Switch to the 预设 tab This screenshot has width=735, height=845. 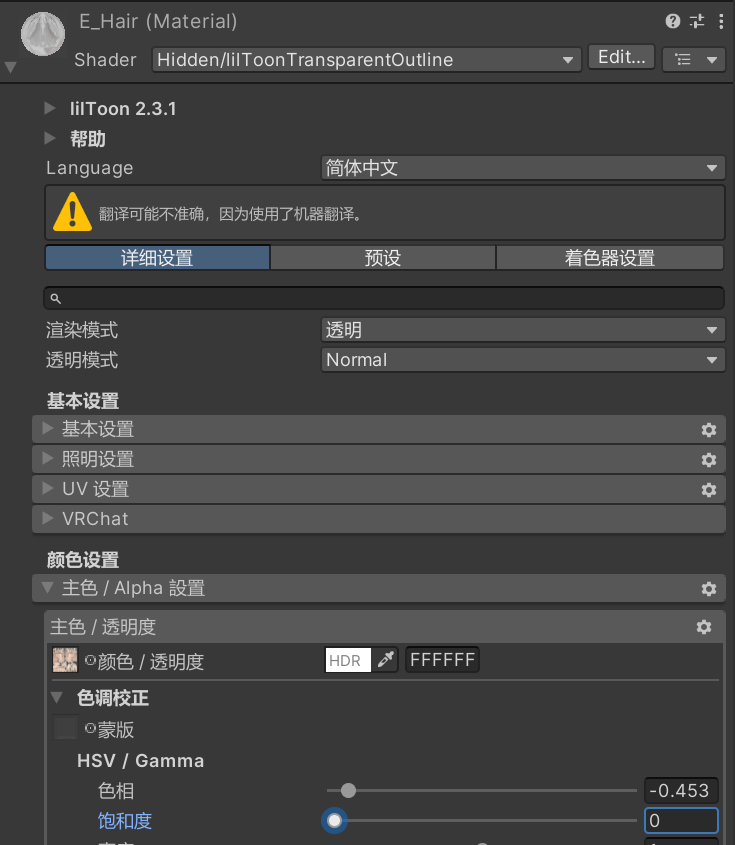coord(383,258)
